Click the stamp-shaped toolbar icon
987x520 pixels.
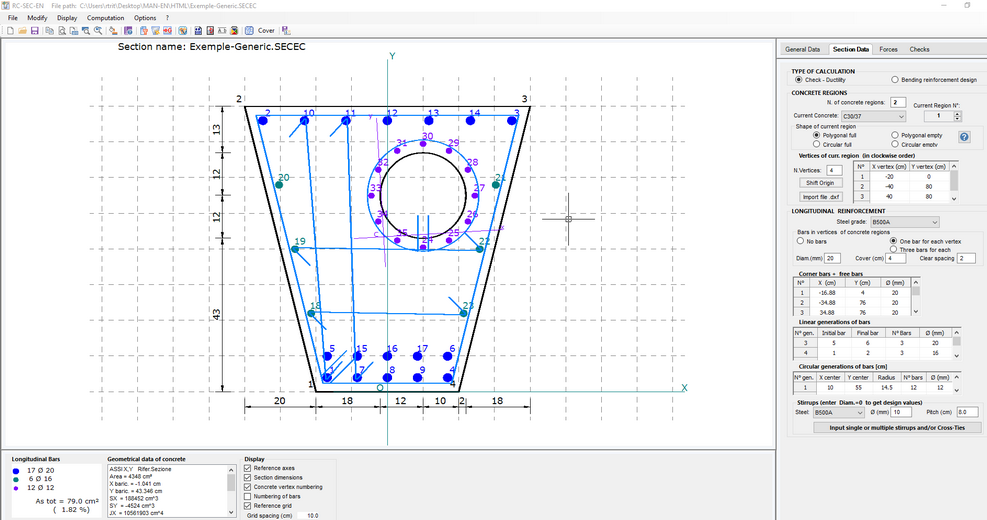[113, 30]
